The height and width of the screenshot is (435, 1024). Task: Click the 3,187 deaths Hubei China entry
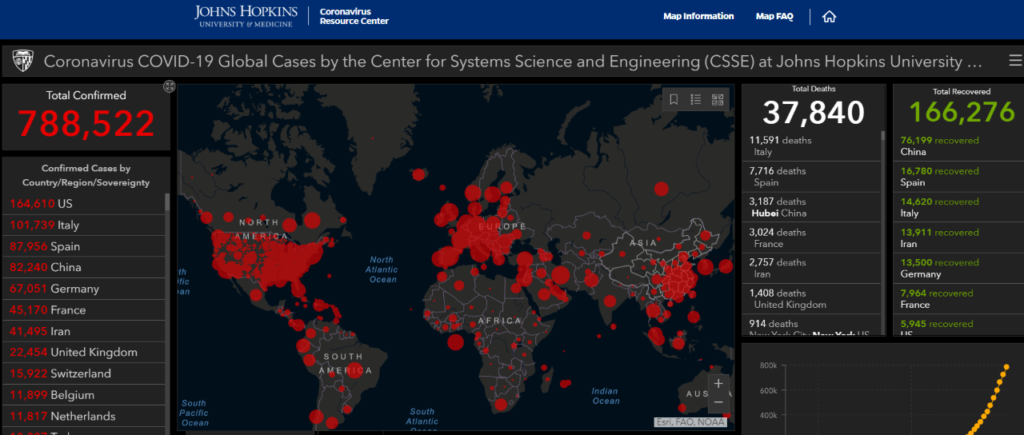click(811, 208)
